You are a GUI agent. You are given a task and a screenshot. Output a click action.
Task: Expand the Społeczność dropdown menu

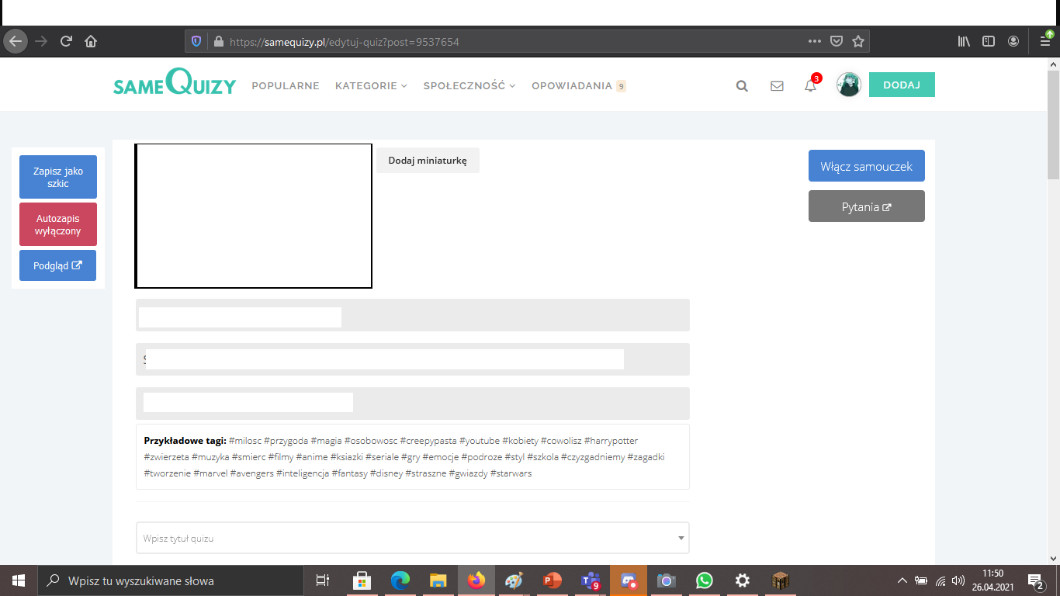[469, 86]
